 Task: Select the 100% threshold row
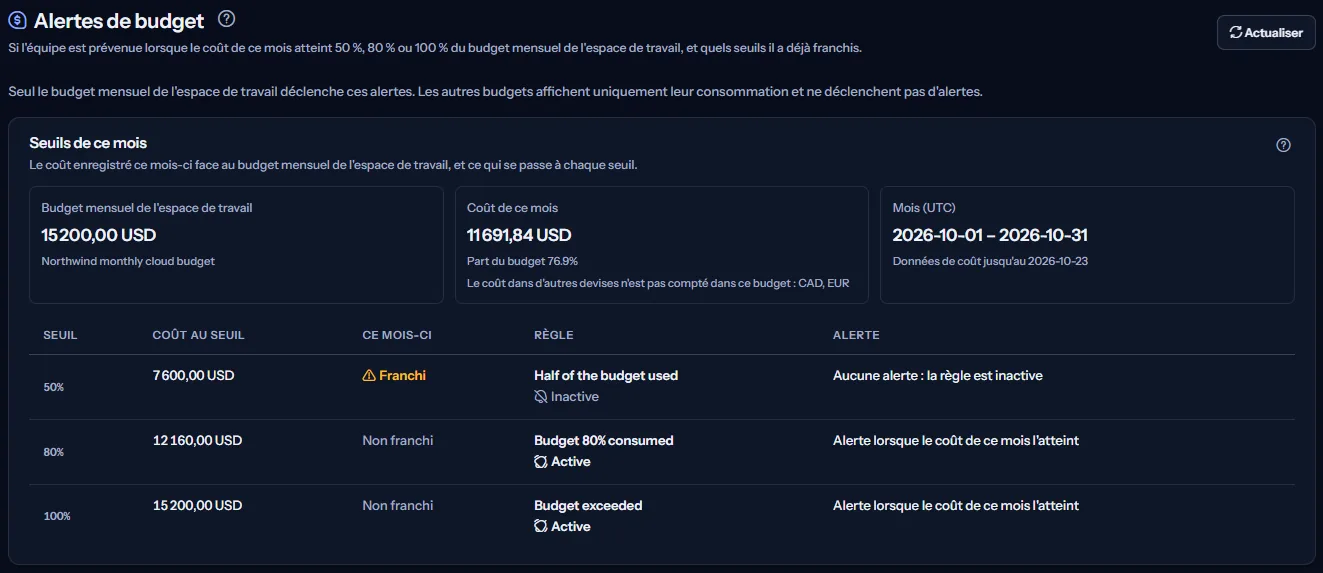(662, 517)
